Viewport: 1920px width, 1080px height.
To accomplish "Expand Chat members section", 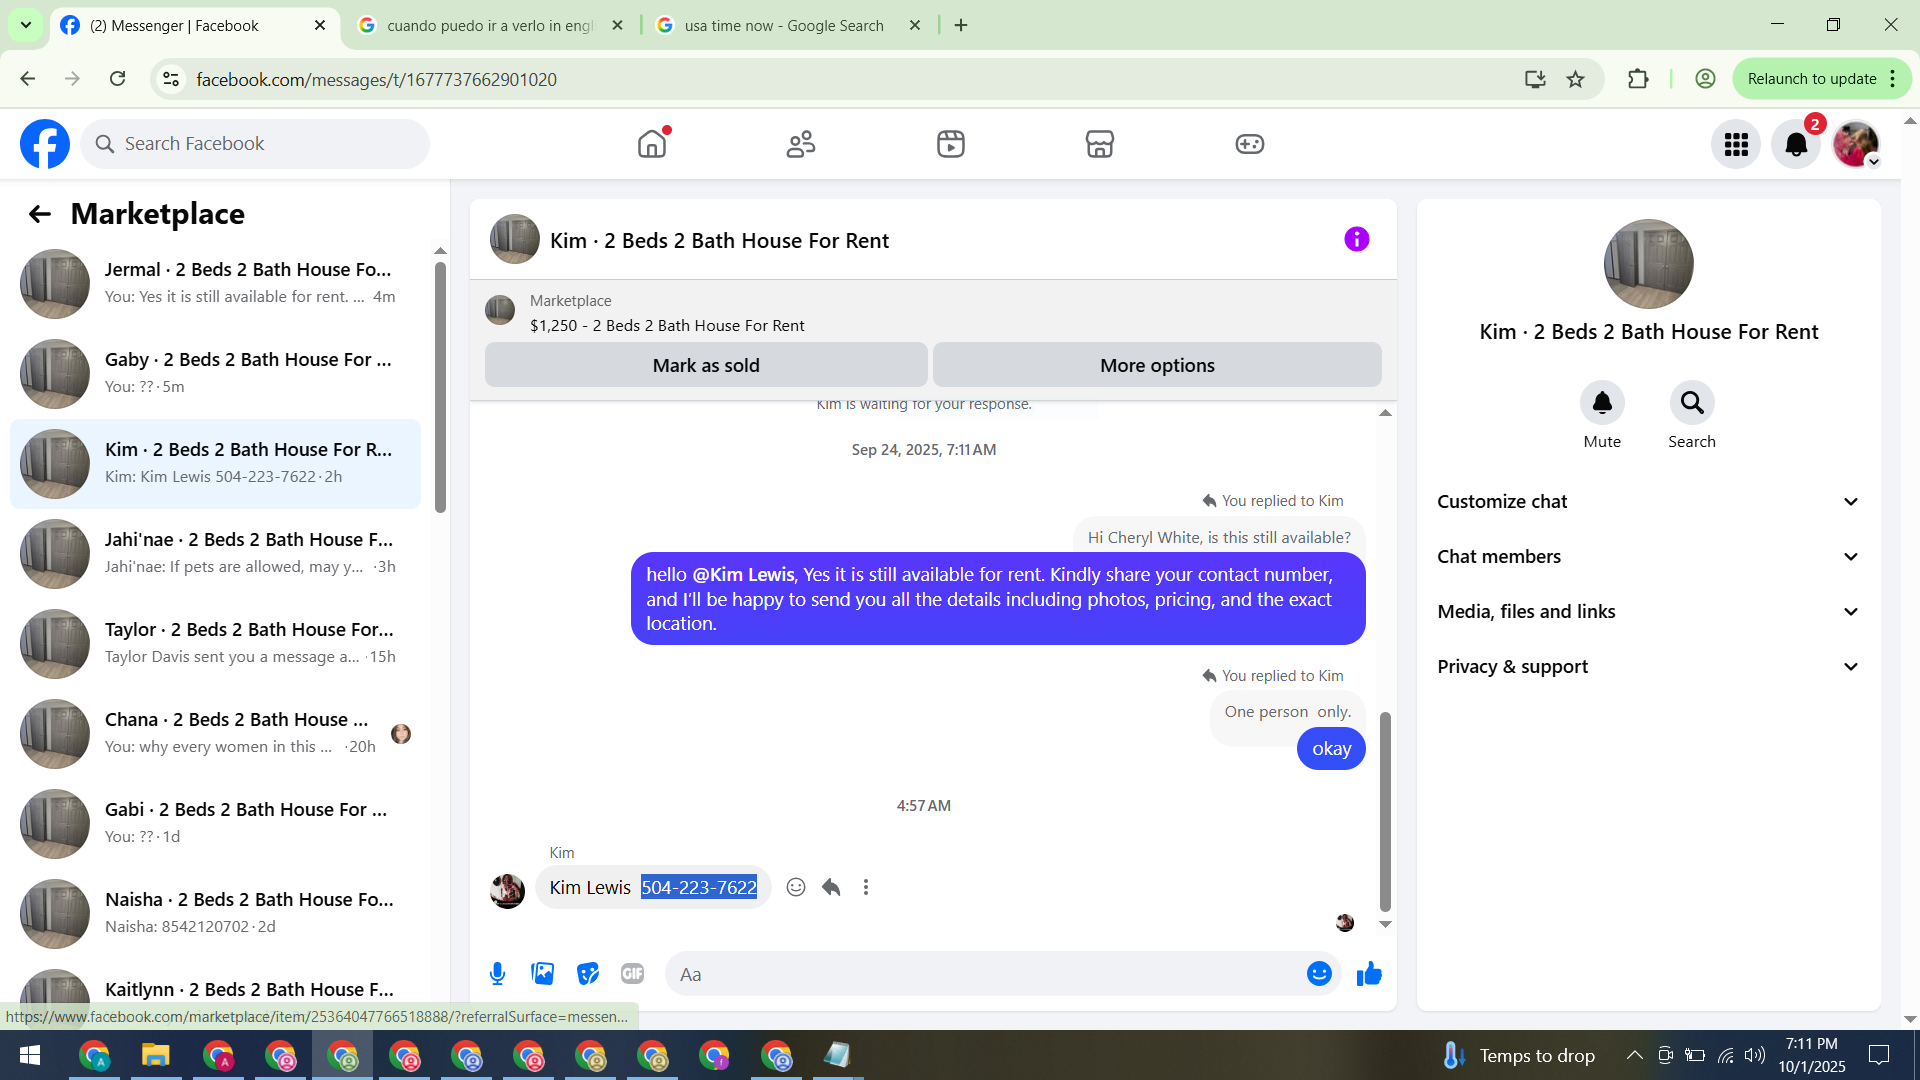I will pyautogui.click(x=1649, y=557).
